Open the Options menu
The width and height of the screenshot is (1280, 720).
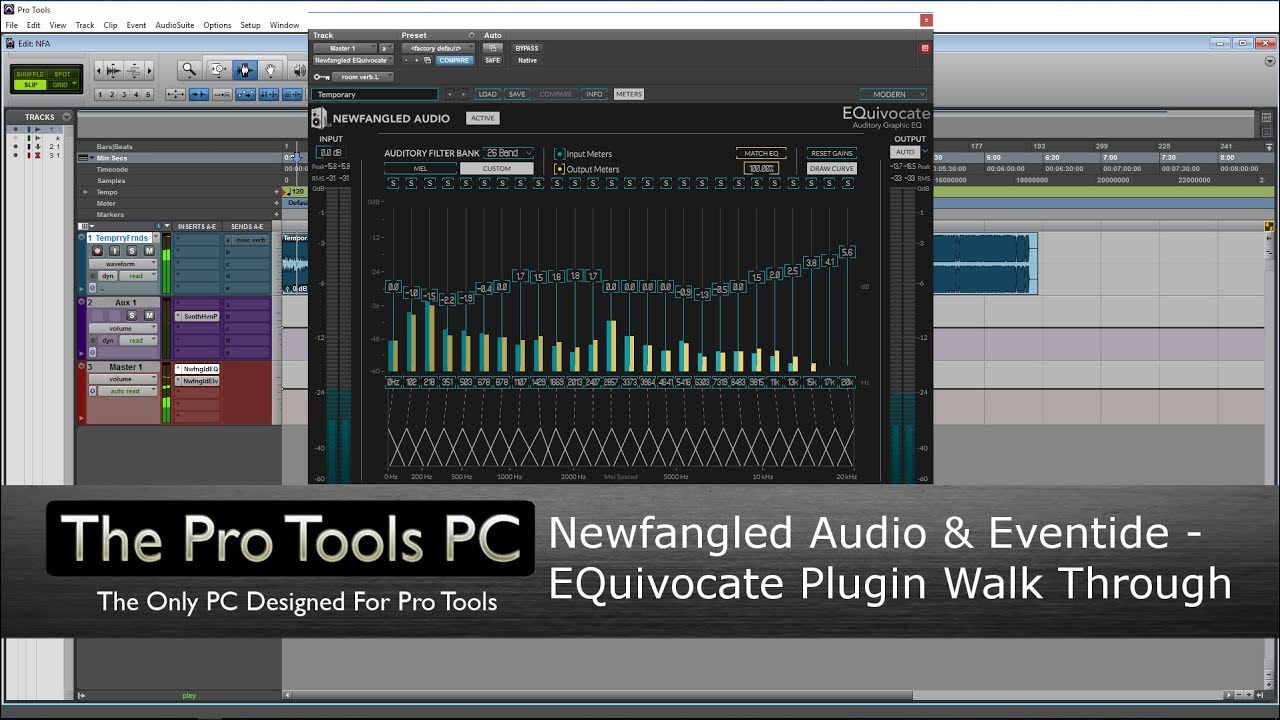(x=217, y=25)
